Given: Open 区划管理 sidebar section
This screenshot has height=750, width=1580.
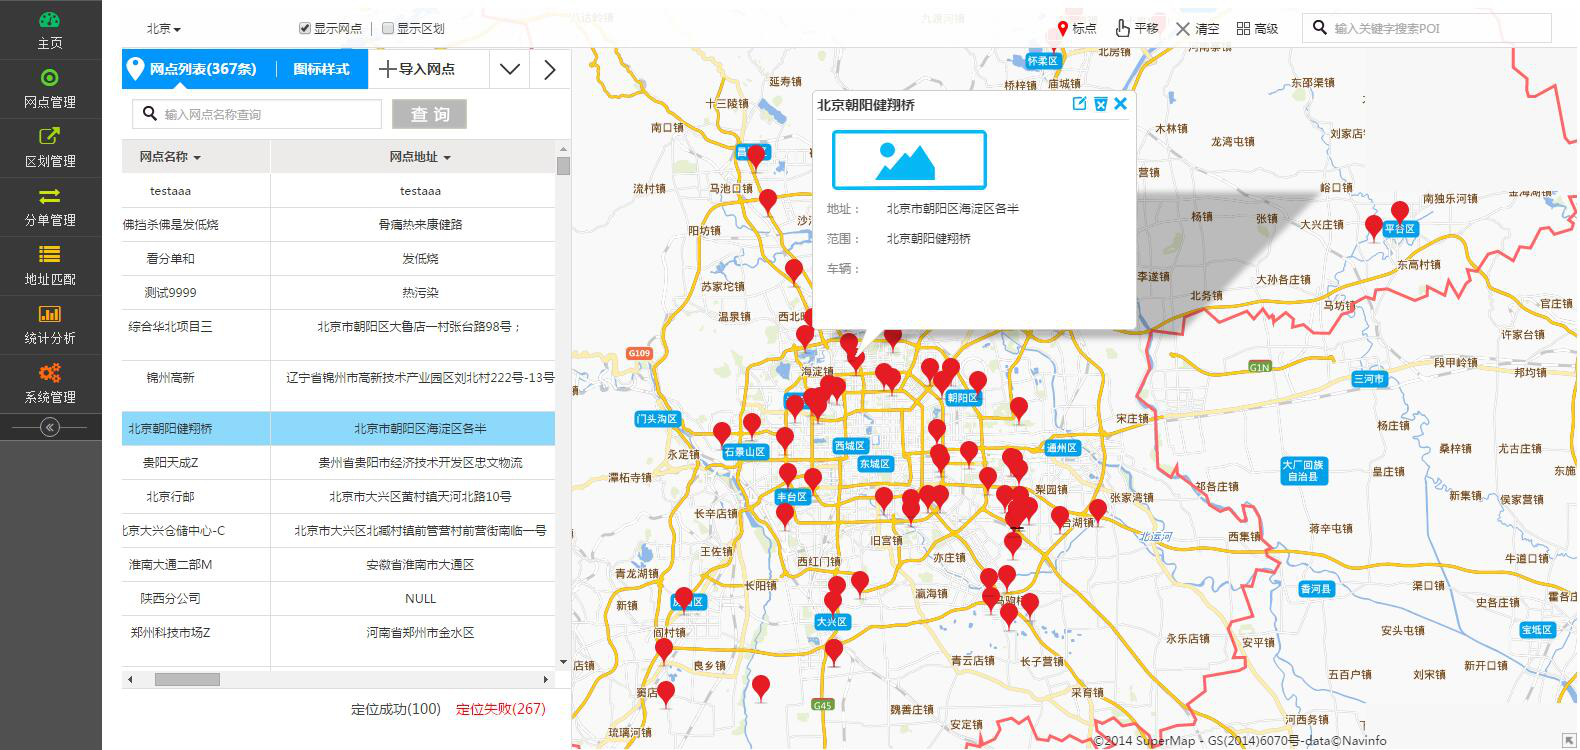Looking at the screenshot, I should [50, 148].
